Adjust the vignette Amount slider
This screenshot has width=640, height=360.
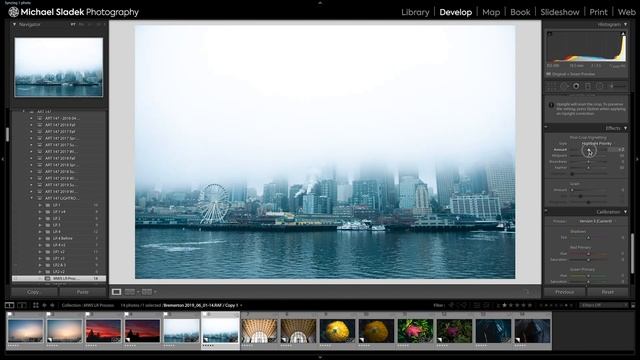tap(588, 150)
